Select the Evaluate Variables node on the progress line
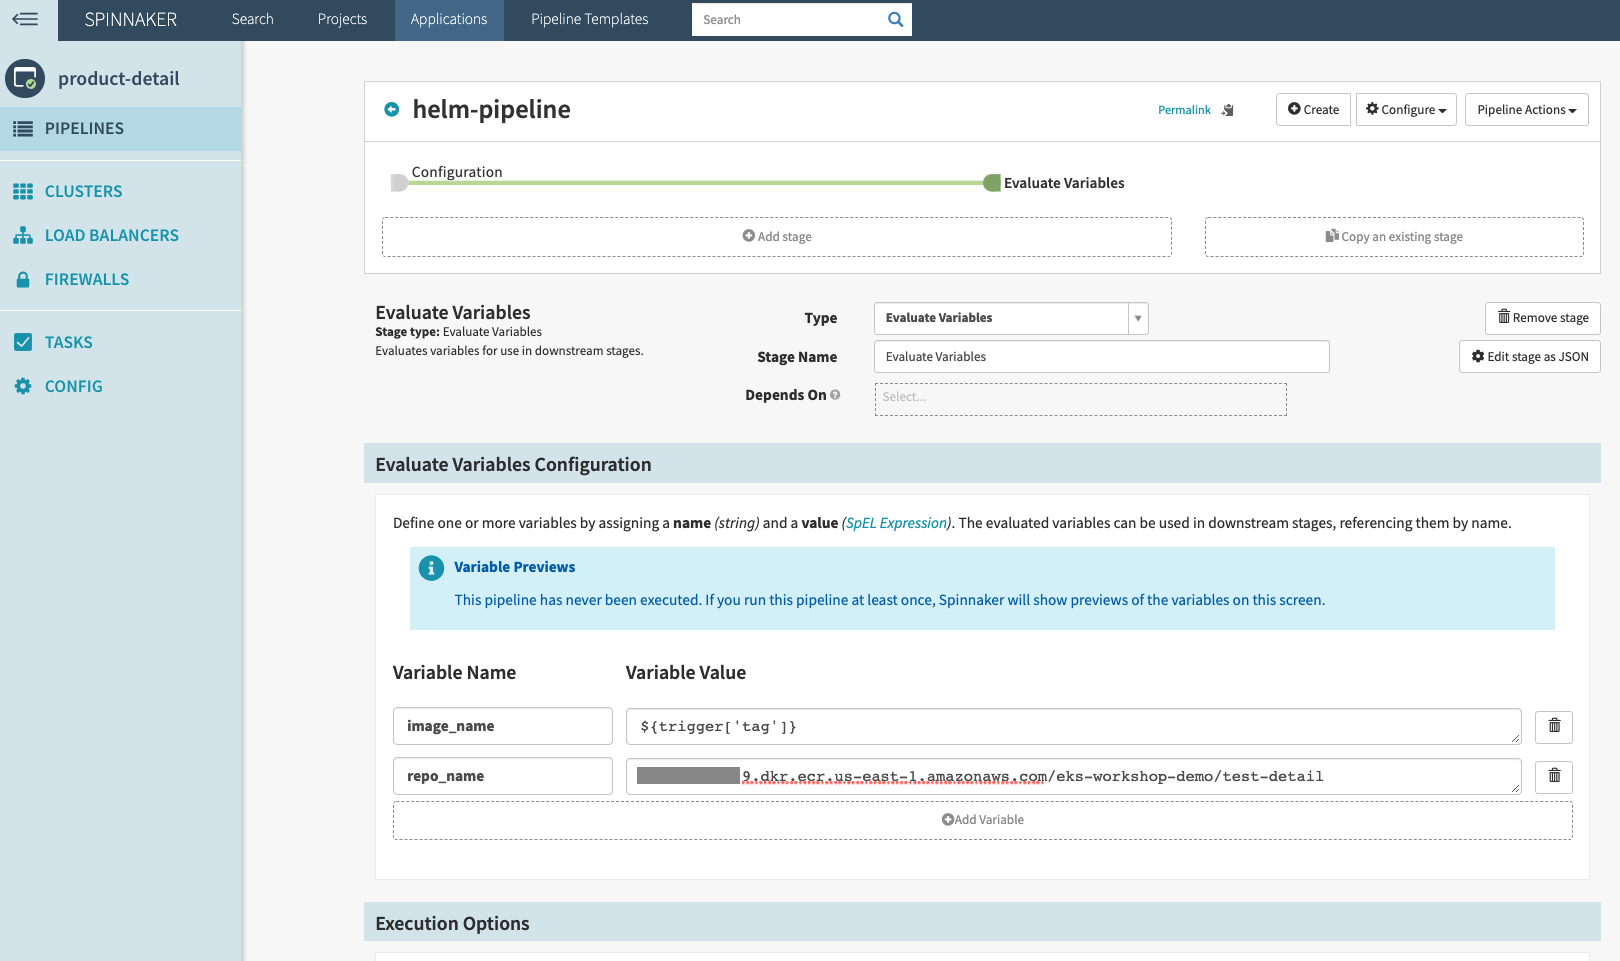 991,182
